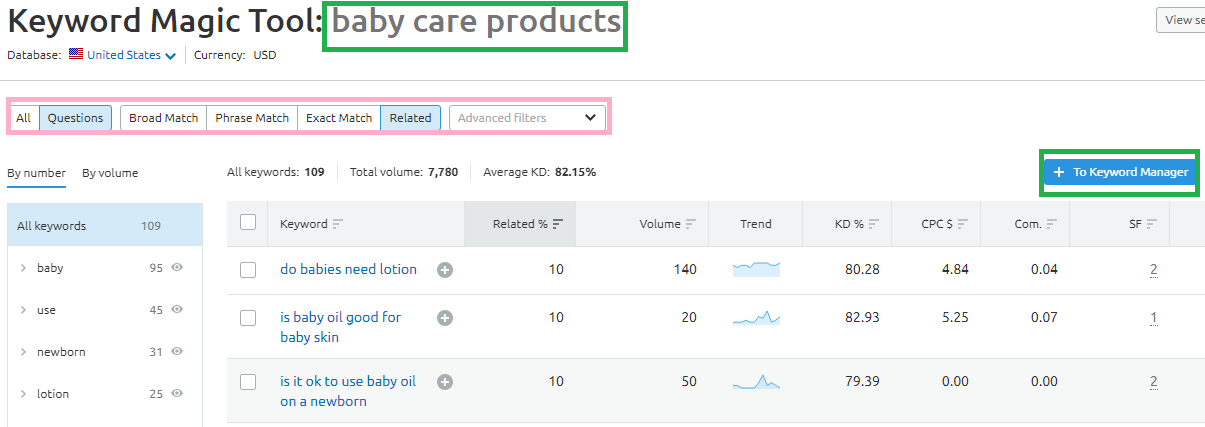Switch to the Broad Match tab
The height and width of the screenshot is (427, 1205).
click(x=164, y=118)
